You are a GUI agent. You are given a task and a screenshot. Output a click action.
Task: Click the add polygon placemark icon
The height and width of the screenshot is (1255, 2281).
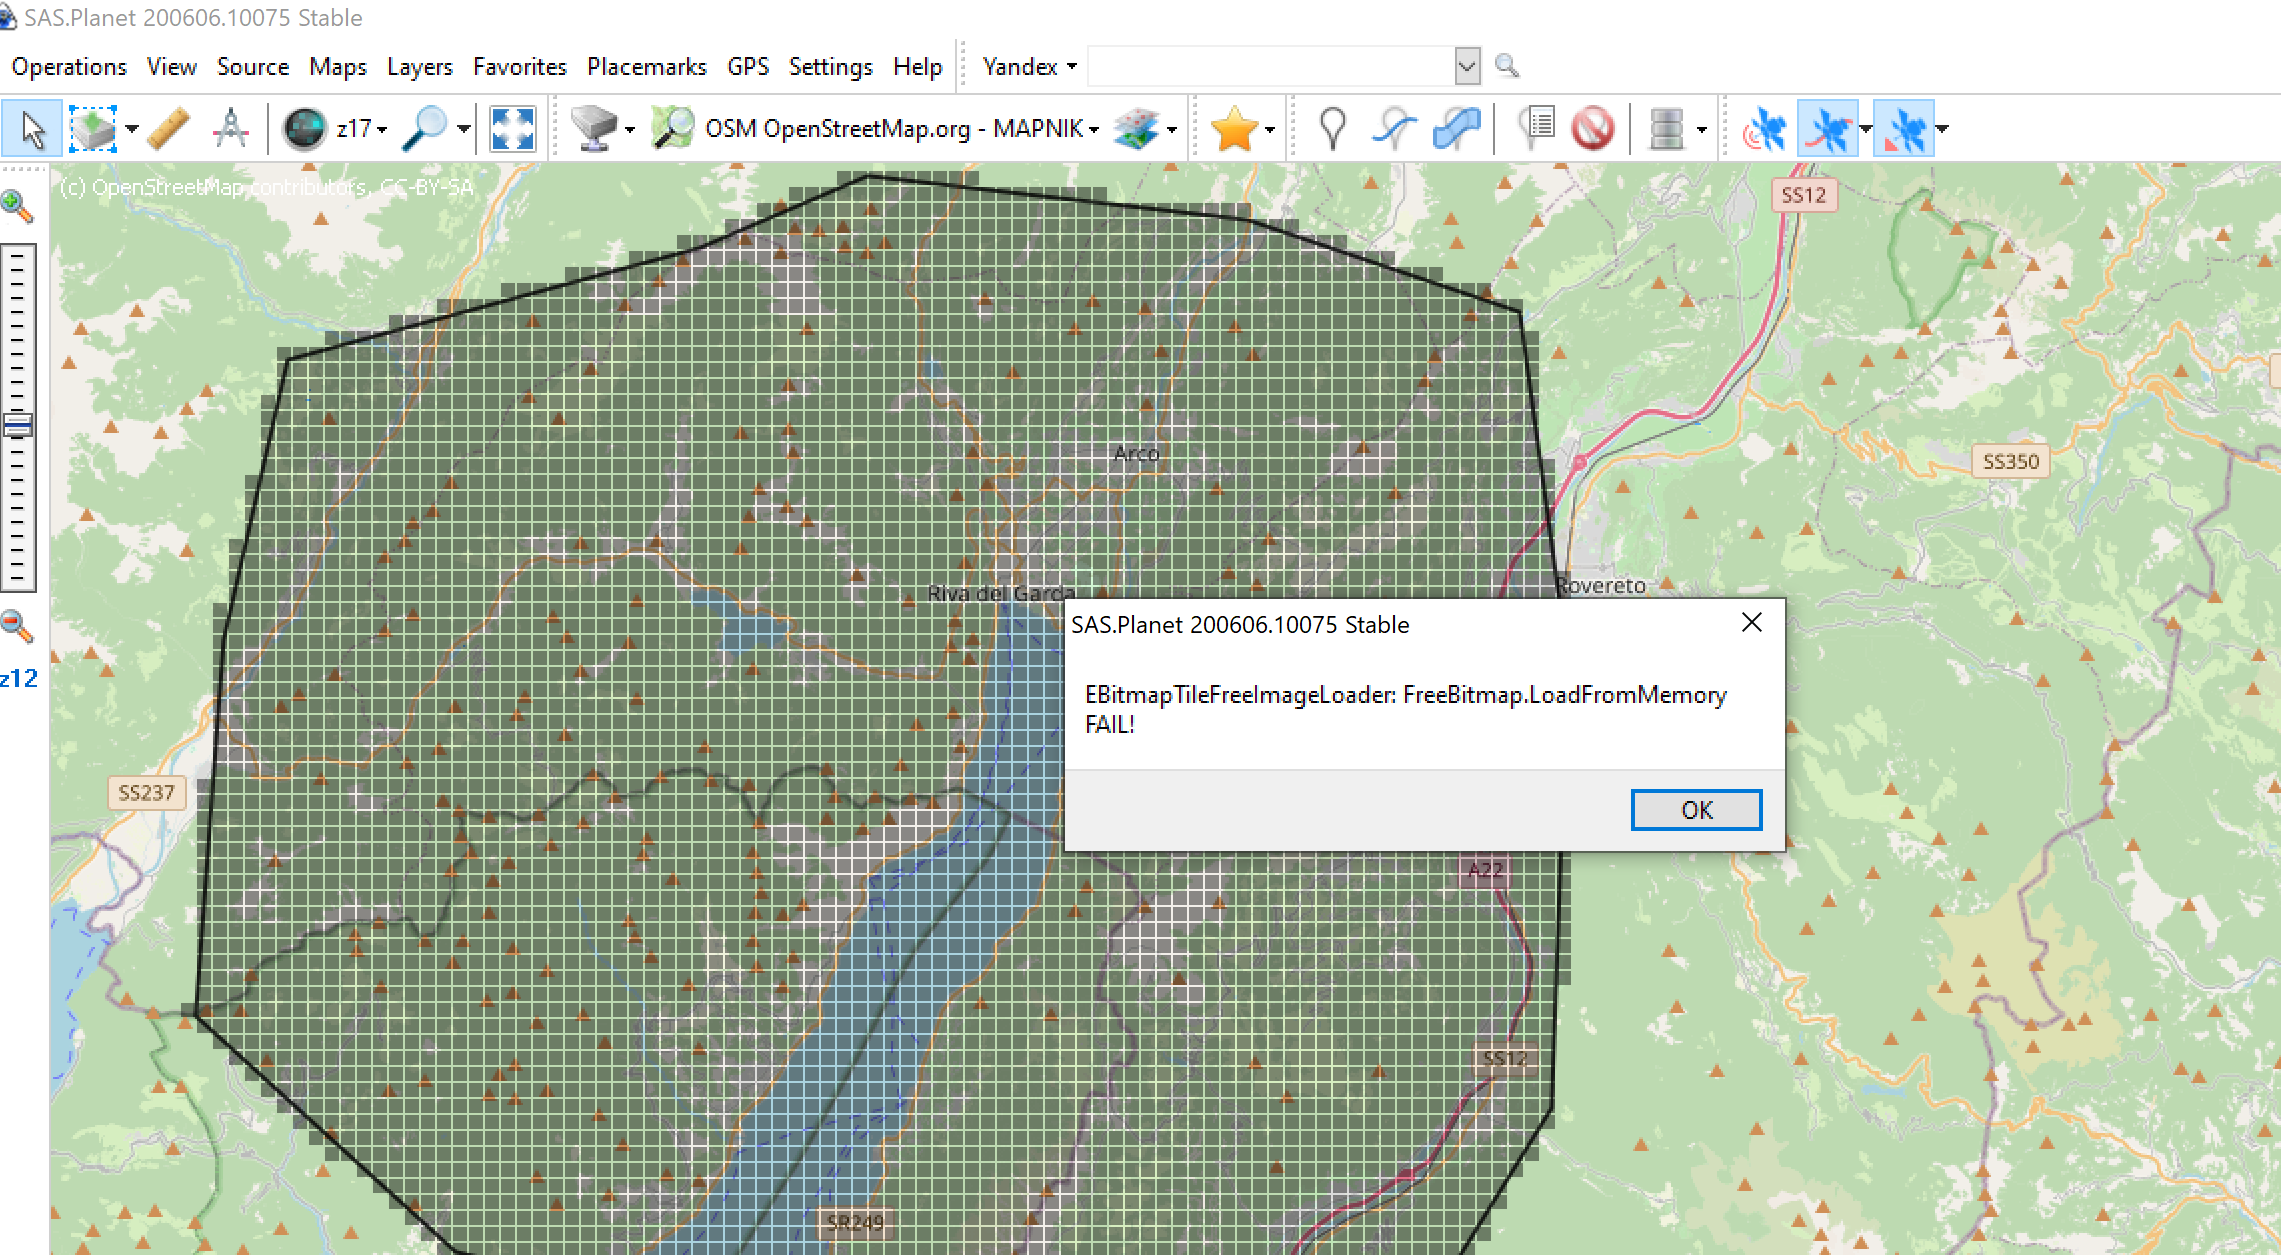[1456, 129]
